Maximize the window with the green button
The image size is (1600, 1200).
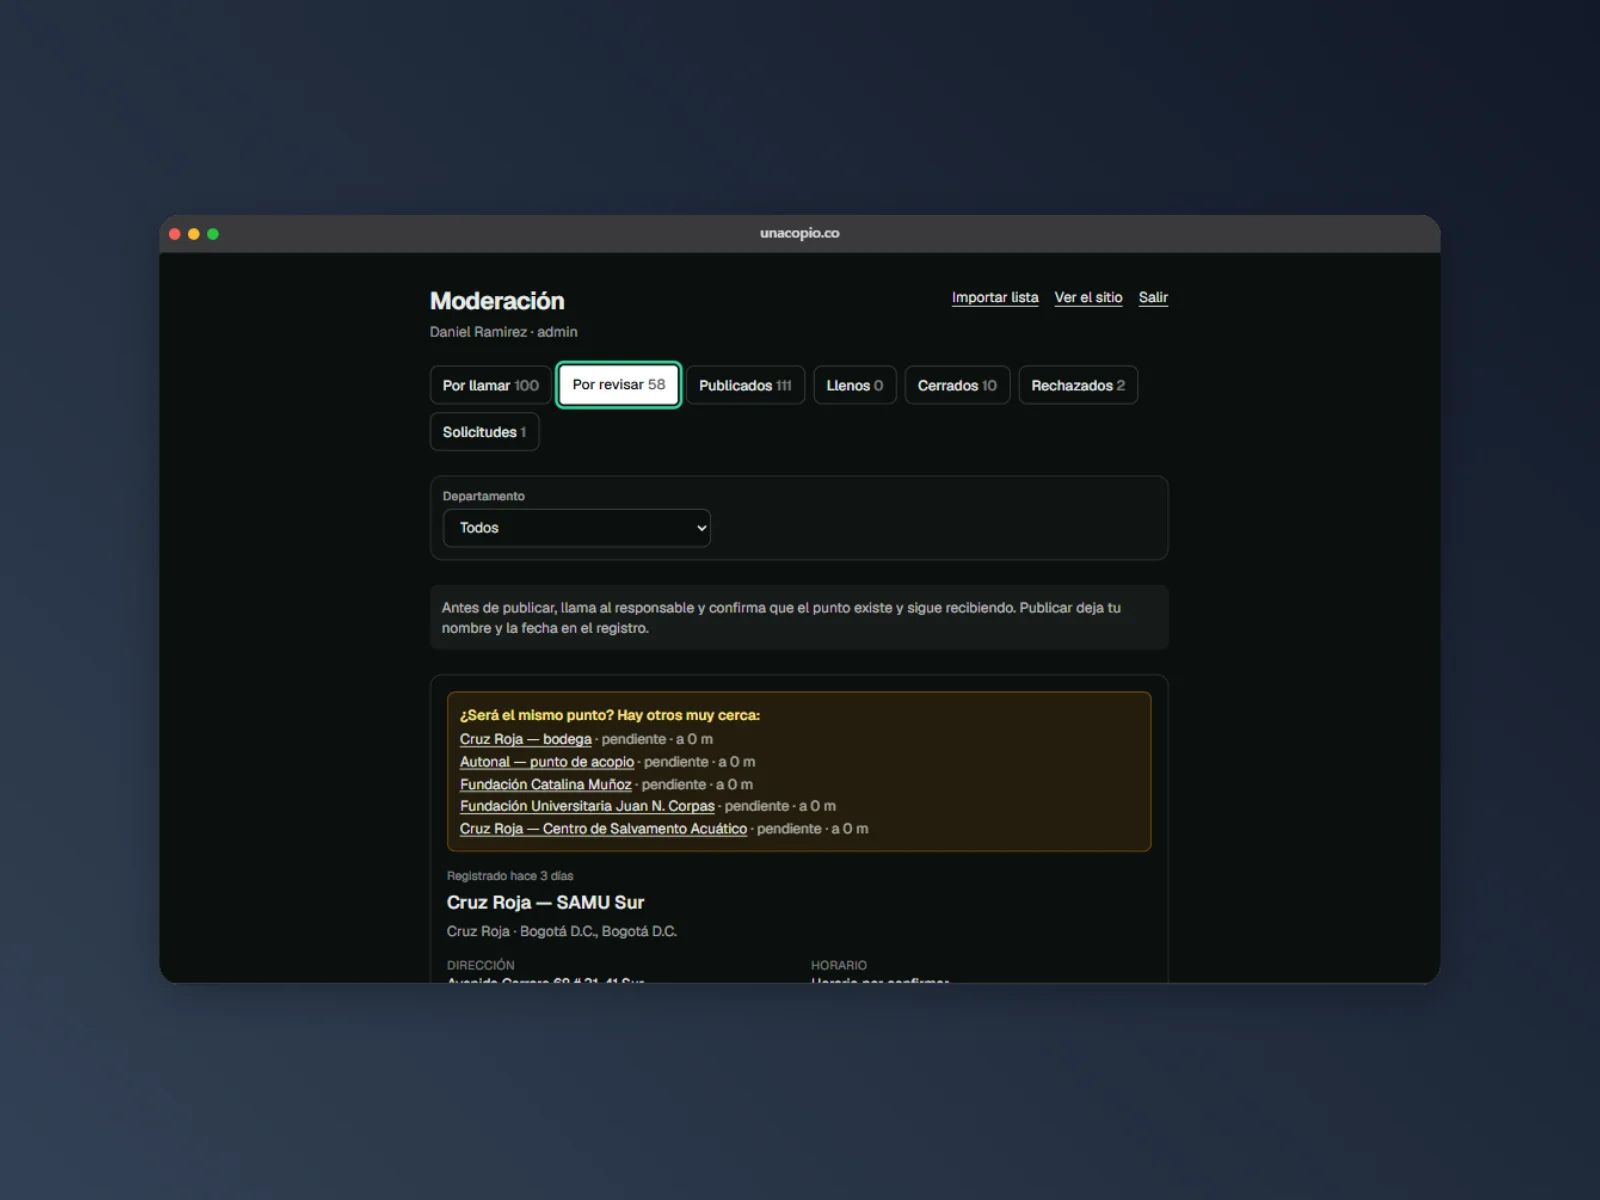tap(213, 234)
